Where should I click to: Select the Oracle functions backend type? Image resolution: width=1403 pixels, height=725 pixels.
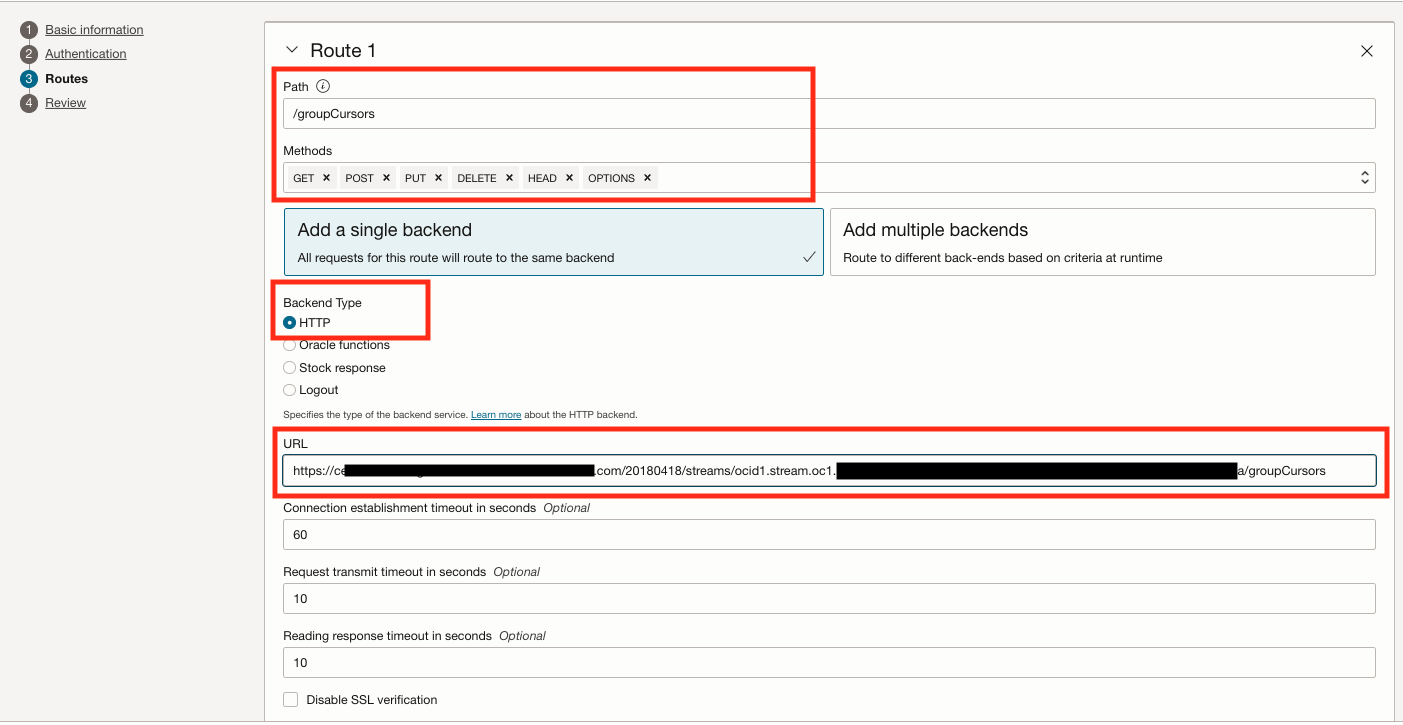pyautogui.click(x=289, y=344)
